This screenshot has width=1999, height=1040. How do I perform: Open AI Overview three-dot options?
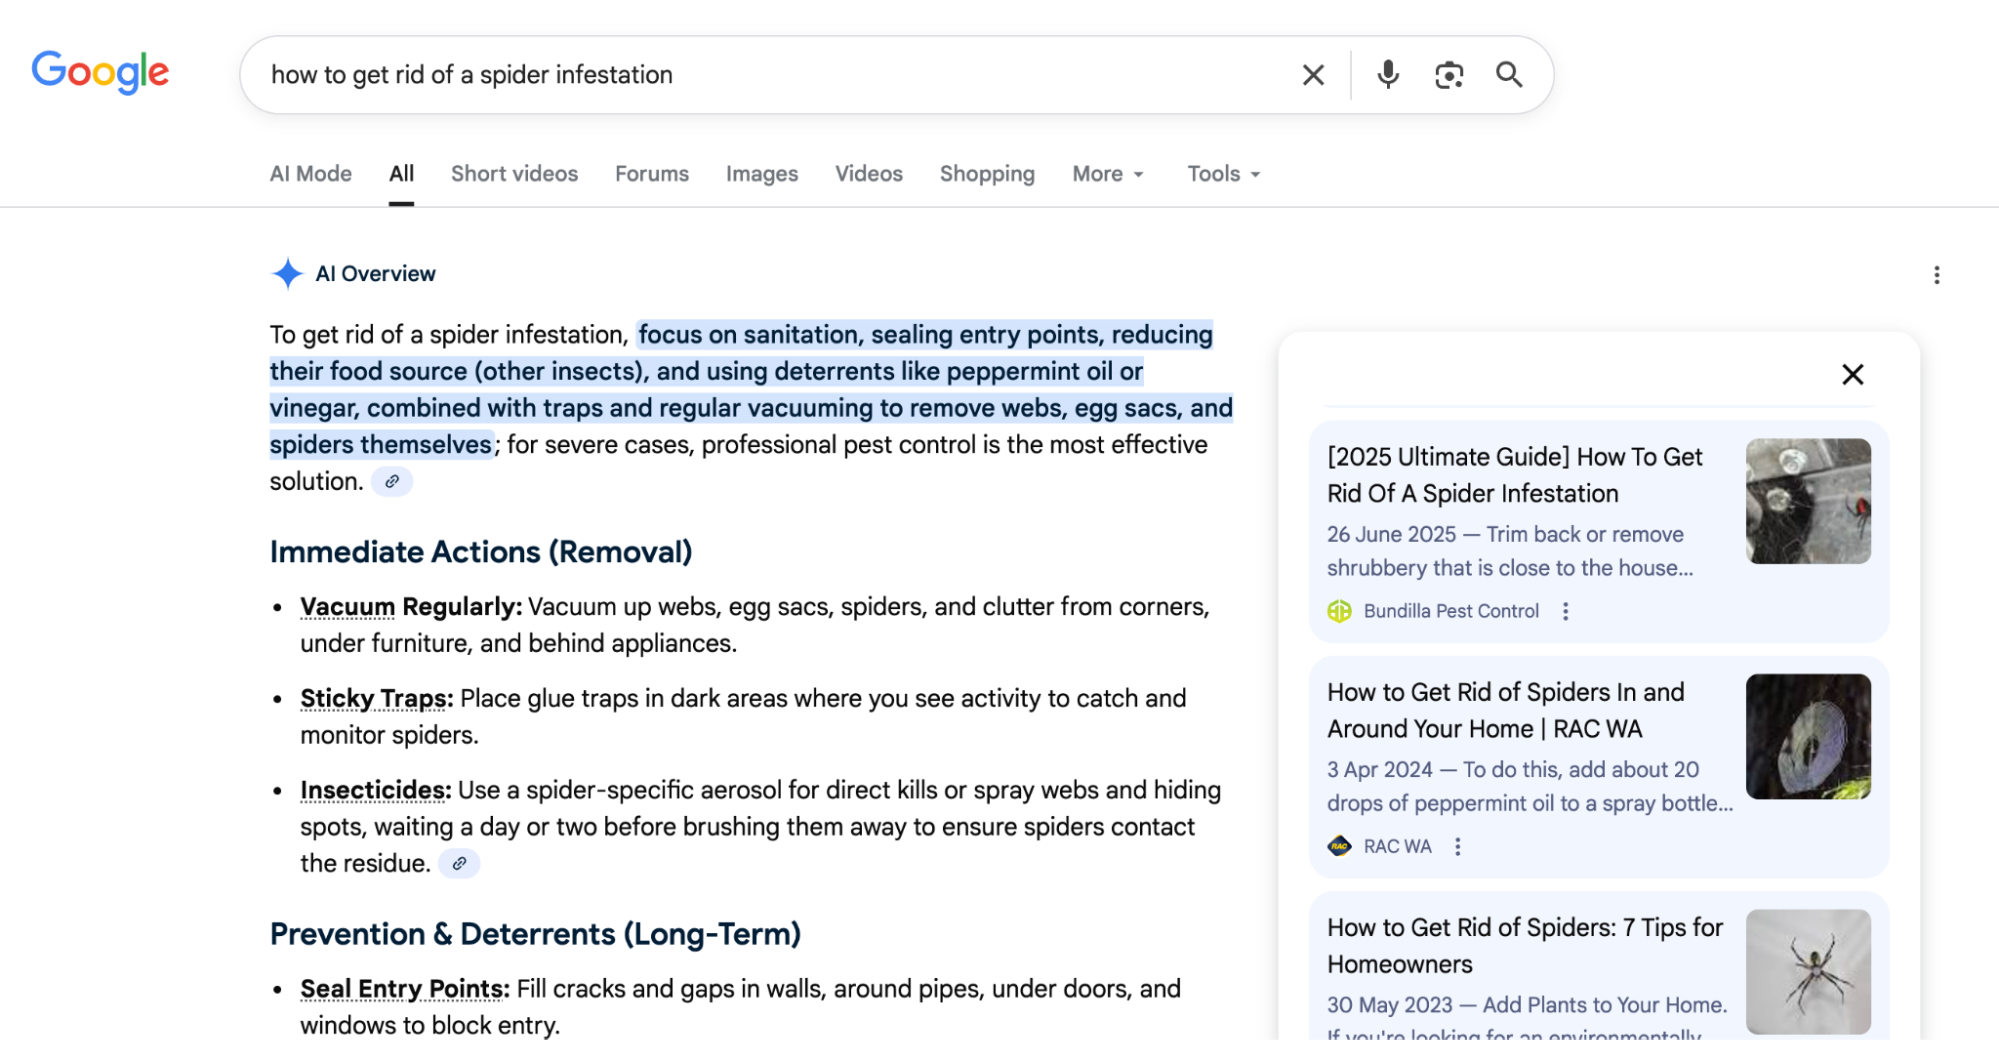click(x=1936, y=275)
